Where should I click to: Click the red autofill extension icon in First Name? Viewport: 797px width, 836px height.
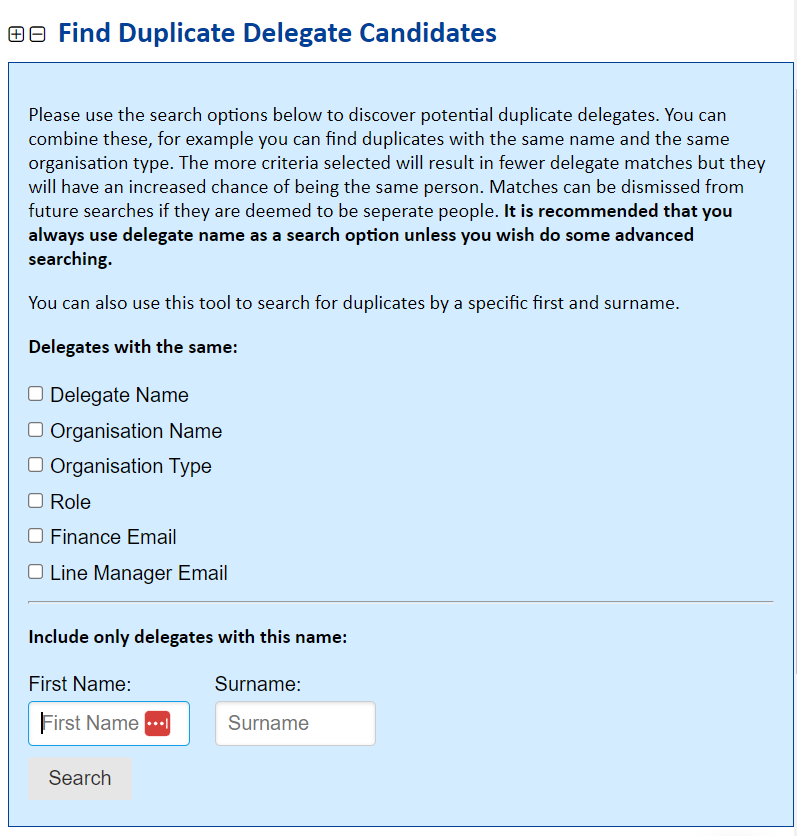[x=160, y=722]
